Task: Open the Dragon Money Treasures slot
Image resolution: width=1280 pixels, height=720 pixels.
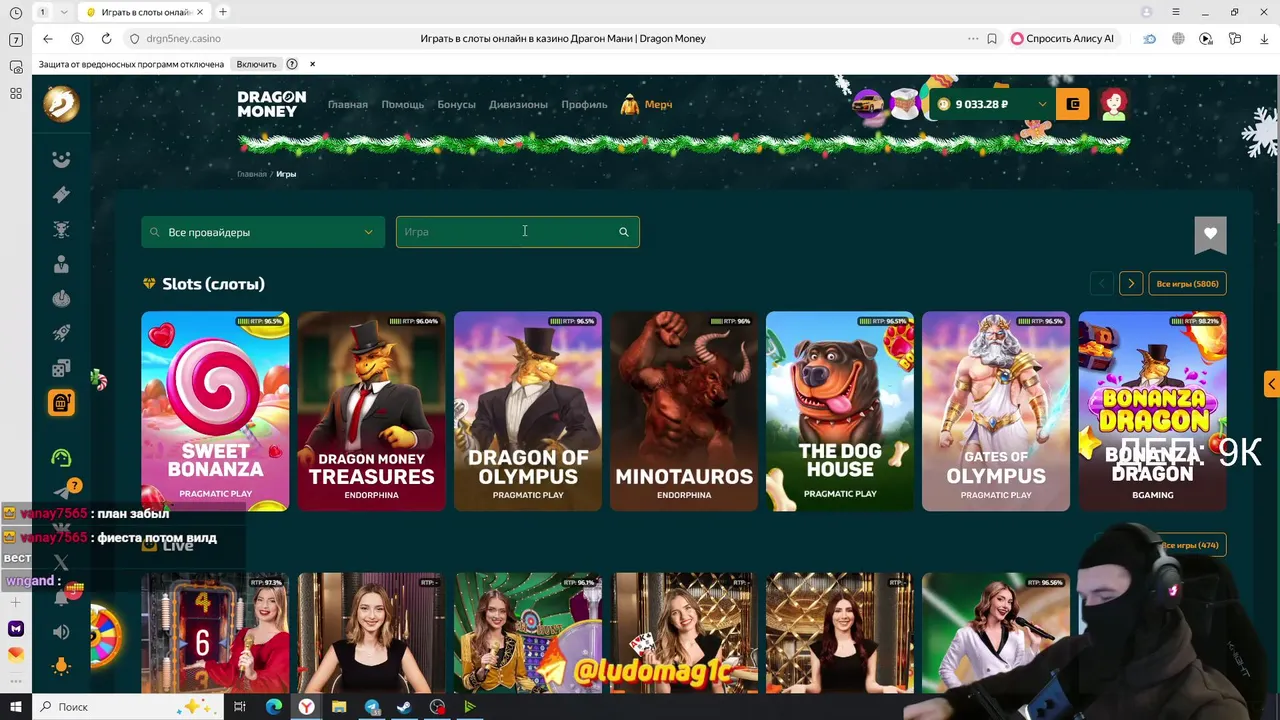Action: pyautogui.click(x=371, y=411)
